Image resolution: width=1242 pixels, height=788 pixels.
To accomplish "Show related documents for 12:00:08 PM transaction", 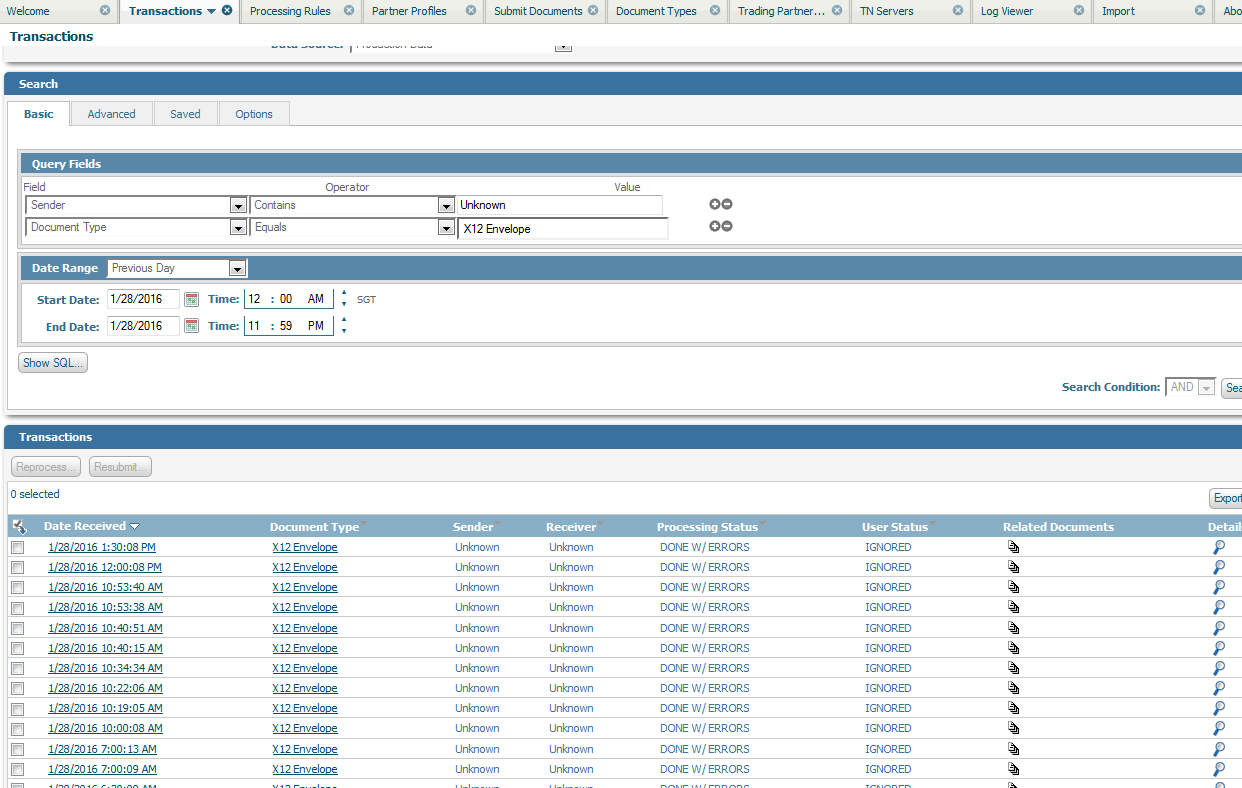I will click(x=1013, y=567).
